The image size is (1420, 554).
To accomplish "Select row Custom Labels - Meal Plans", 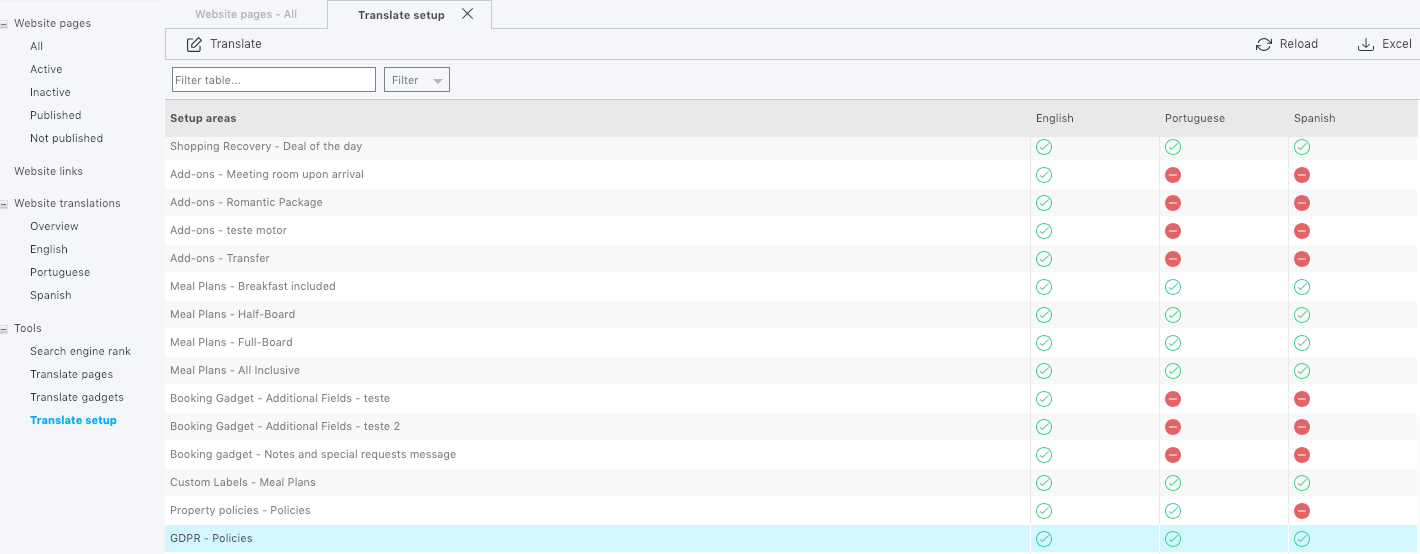I will pos(791,483).
